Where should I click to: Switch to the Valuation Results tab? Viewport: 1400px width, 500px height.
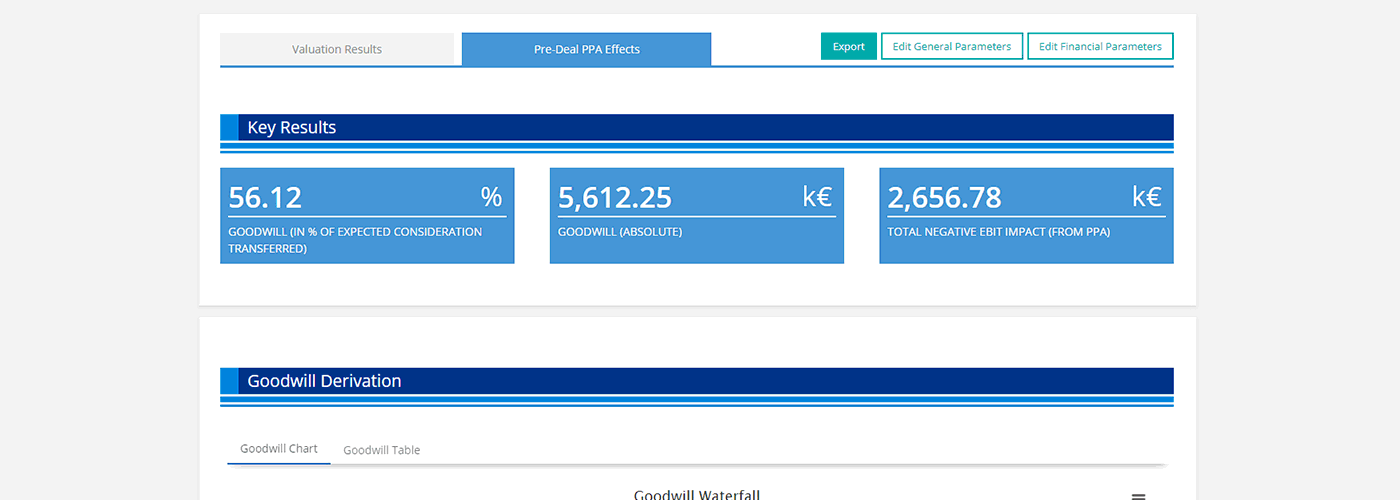click(337, 49)
